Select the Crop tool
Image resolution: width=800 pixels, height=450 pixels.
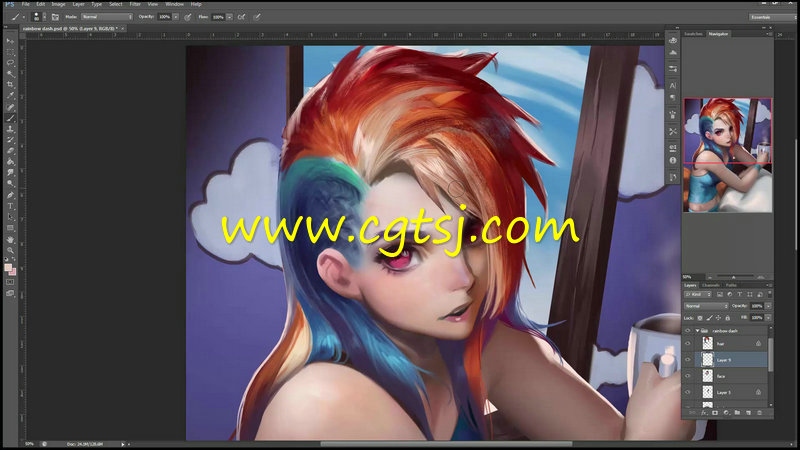[10, 85]
